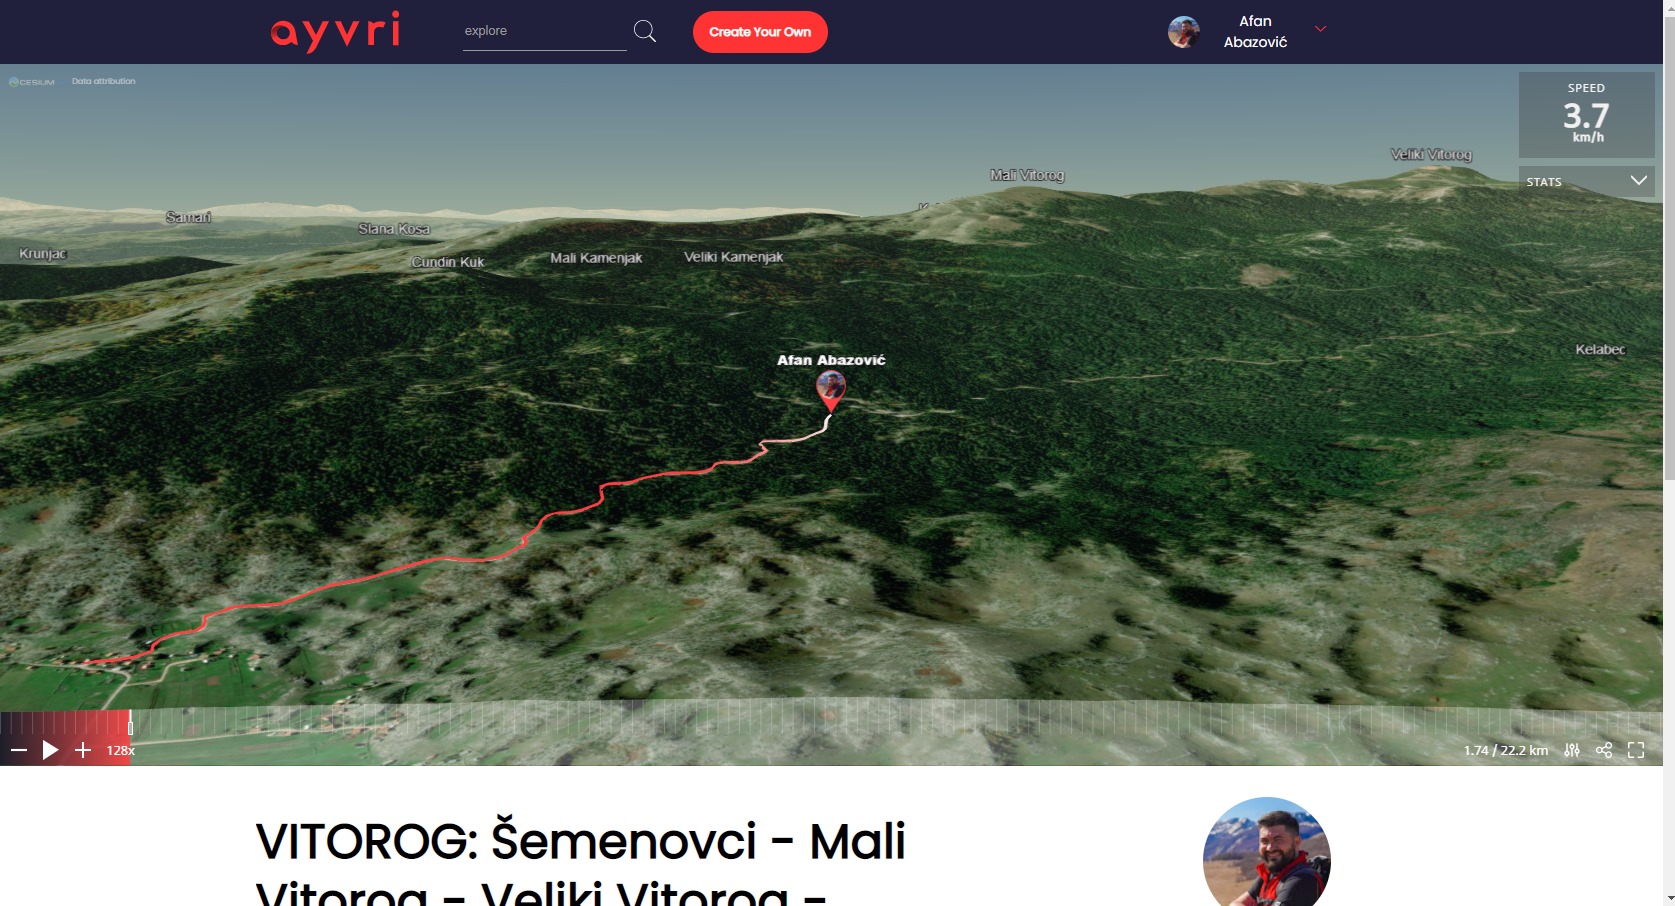This screenshot has height=906, width=1675.
Task: Open the settings sliders icon
Action: point(1572,750)
